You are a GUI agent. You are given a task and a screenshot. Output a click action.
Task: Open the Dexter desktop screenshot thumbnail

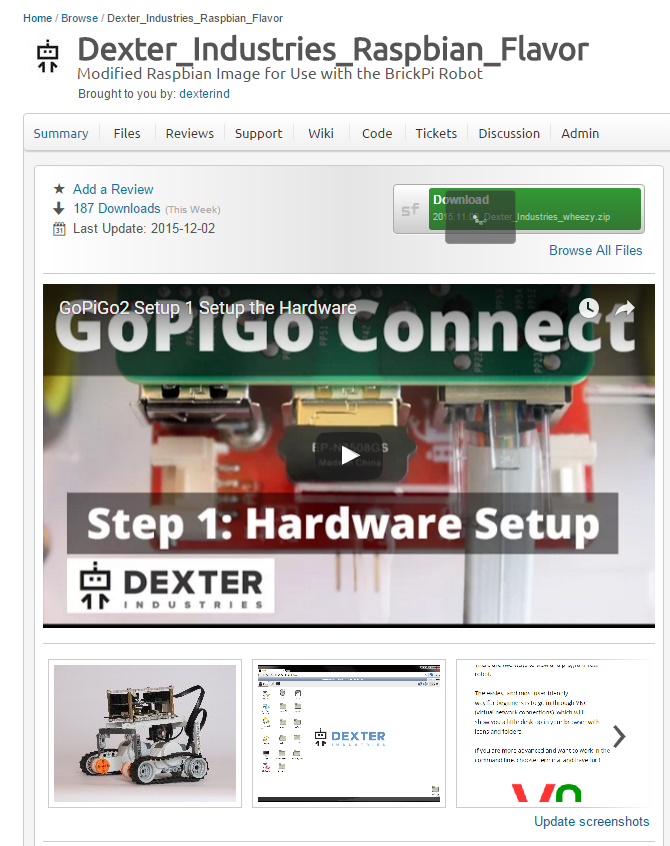point(348,733)
